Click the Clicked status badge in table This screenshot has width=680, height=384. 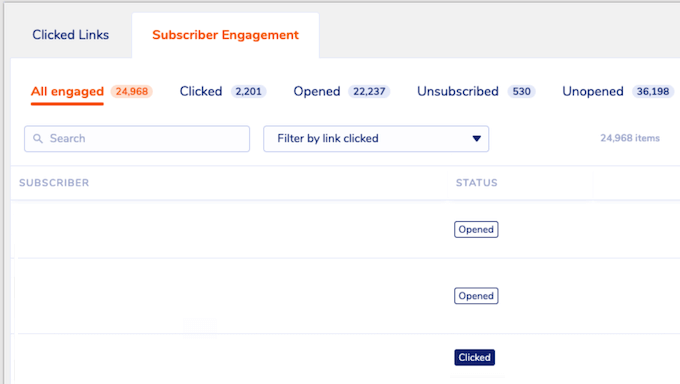click(x=474, y=358)
